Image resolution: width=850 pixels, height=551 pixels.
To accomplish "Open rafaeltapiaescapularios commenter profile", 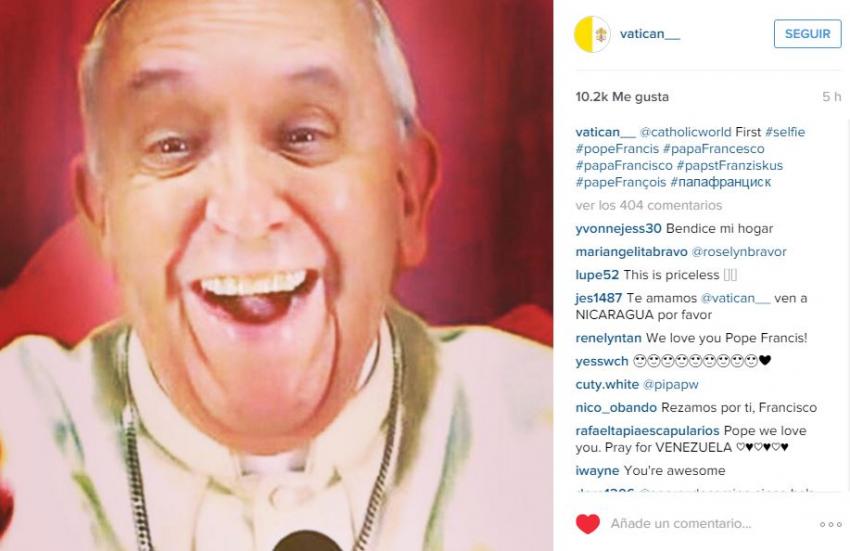I will (x=647, y=431).
